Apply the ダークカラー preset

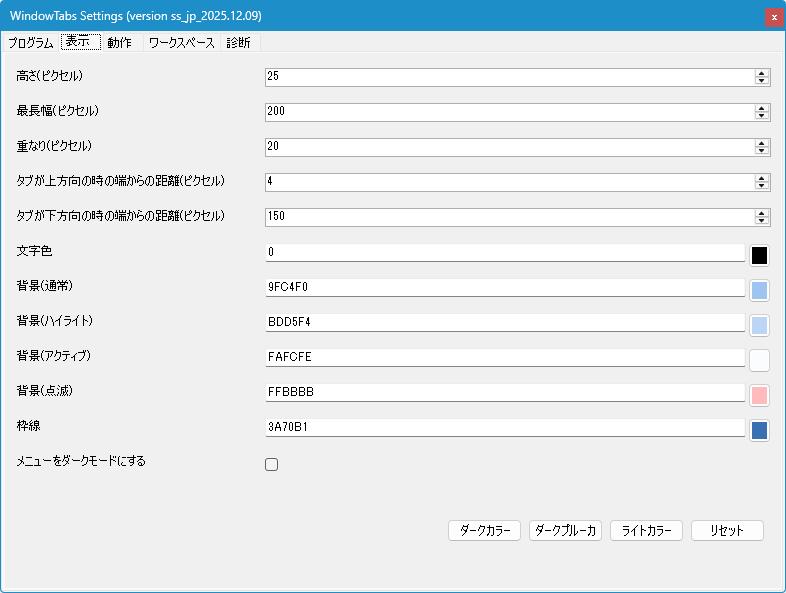click(x=485, y=530)
